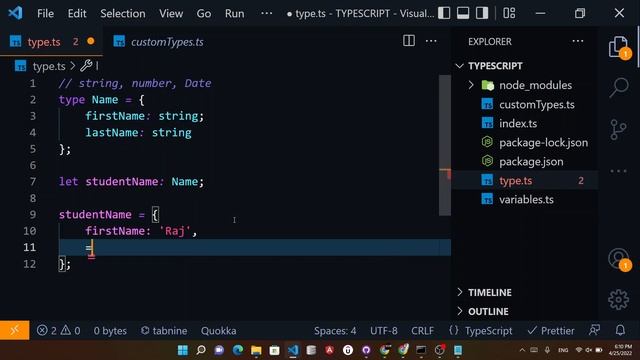
Task: Click the tabnine status bar item
Action: (164, 331)
